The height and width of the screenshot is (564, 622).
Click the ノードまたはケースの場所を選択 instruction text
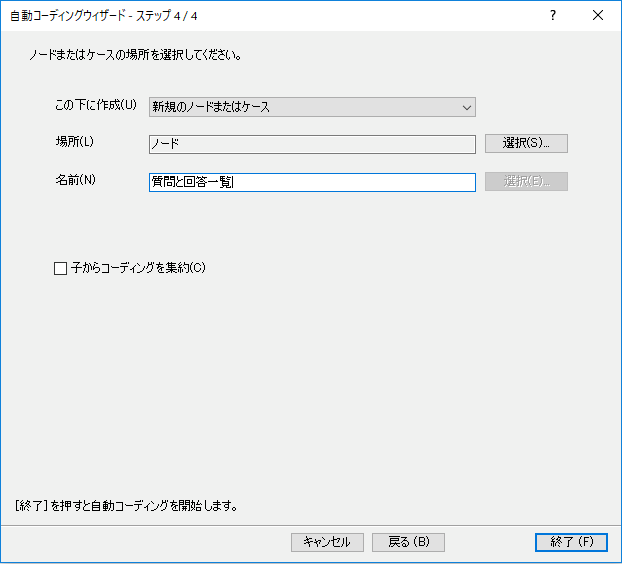point(135,55)
